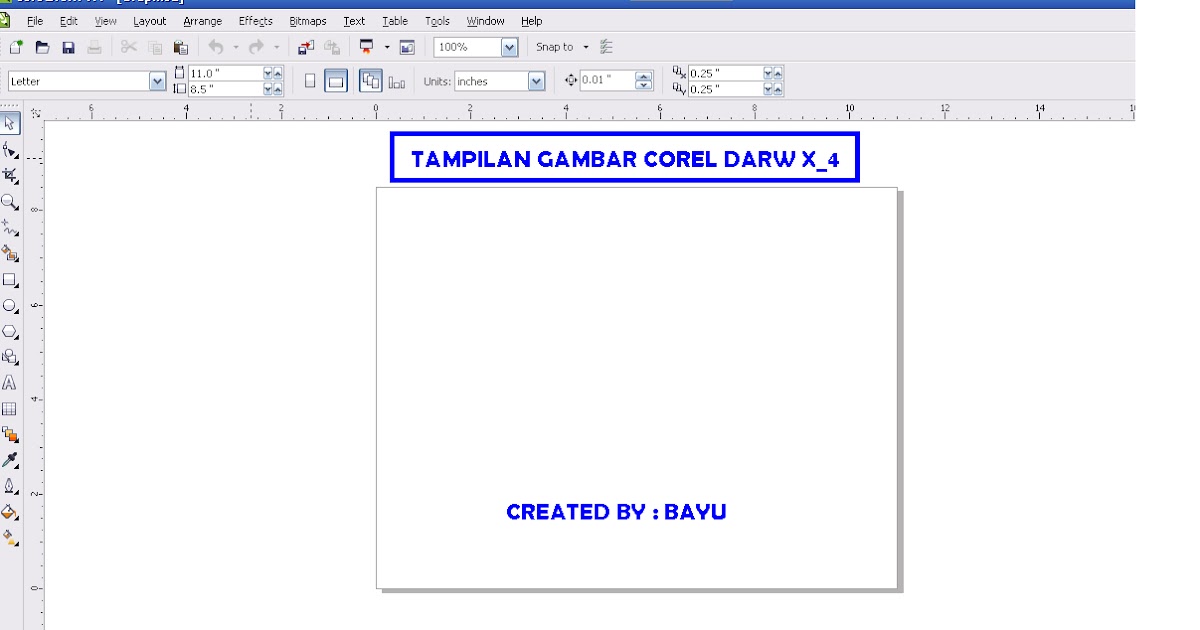Screen dimensions: 1200x630
Task: Select the Interactive Fill tool
Action: (x=10, y=537)
